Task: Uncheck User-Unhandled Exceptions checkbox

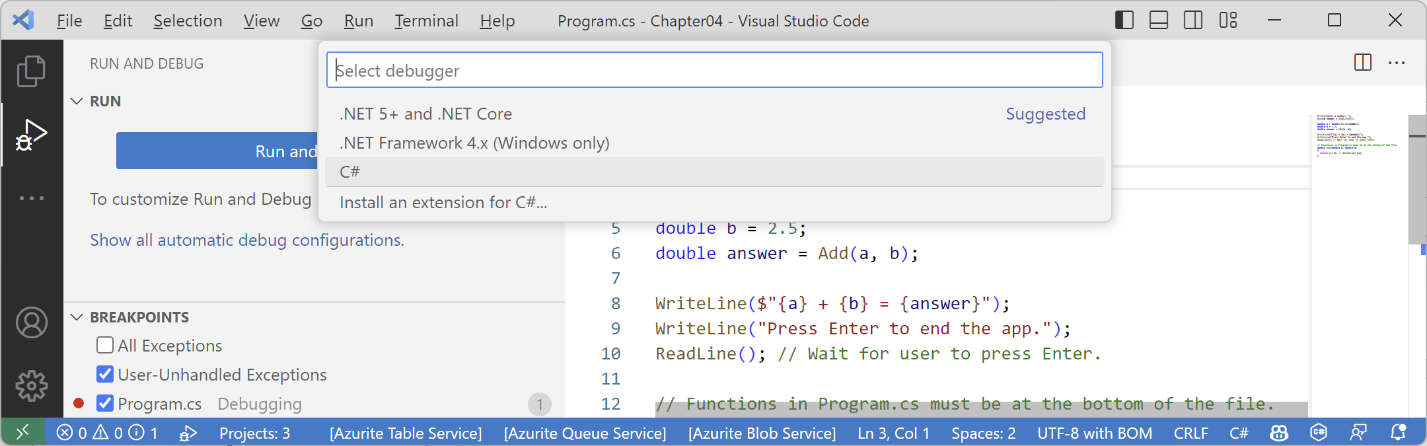Action: pos(105,375)
